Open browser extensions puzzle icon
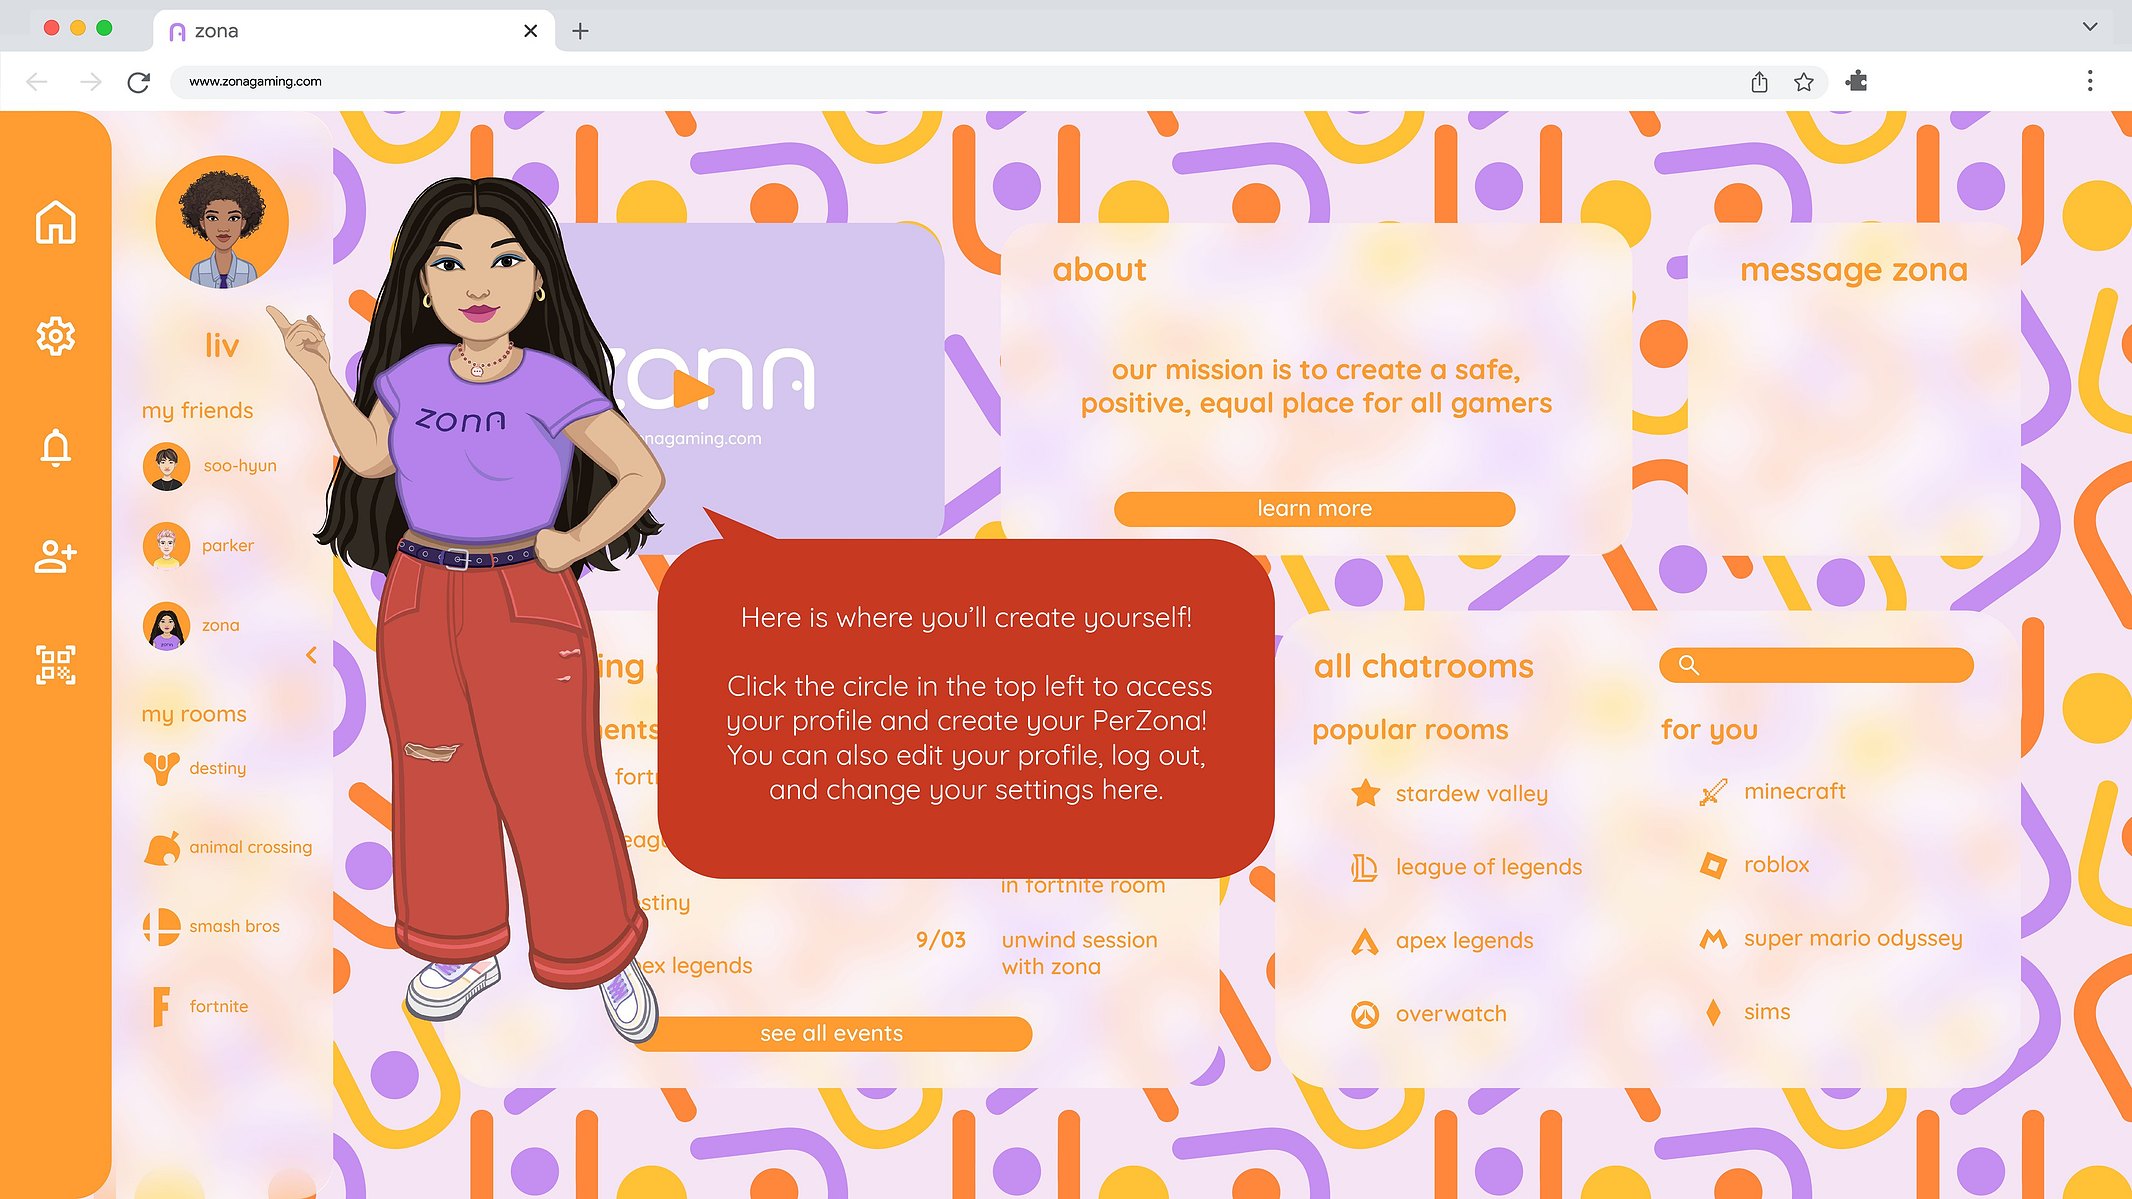 click(1857, 81)
